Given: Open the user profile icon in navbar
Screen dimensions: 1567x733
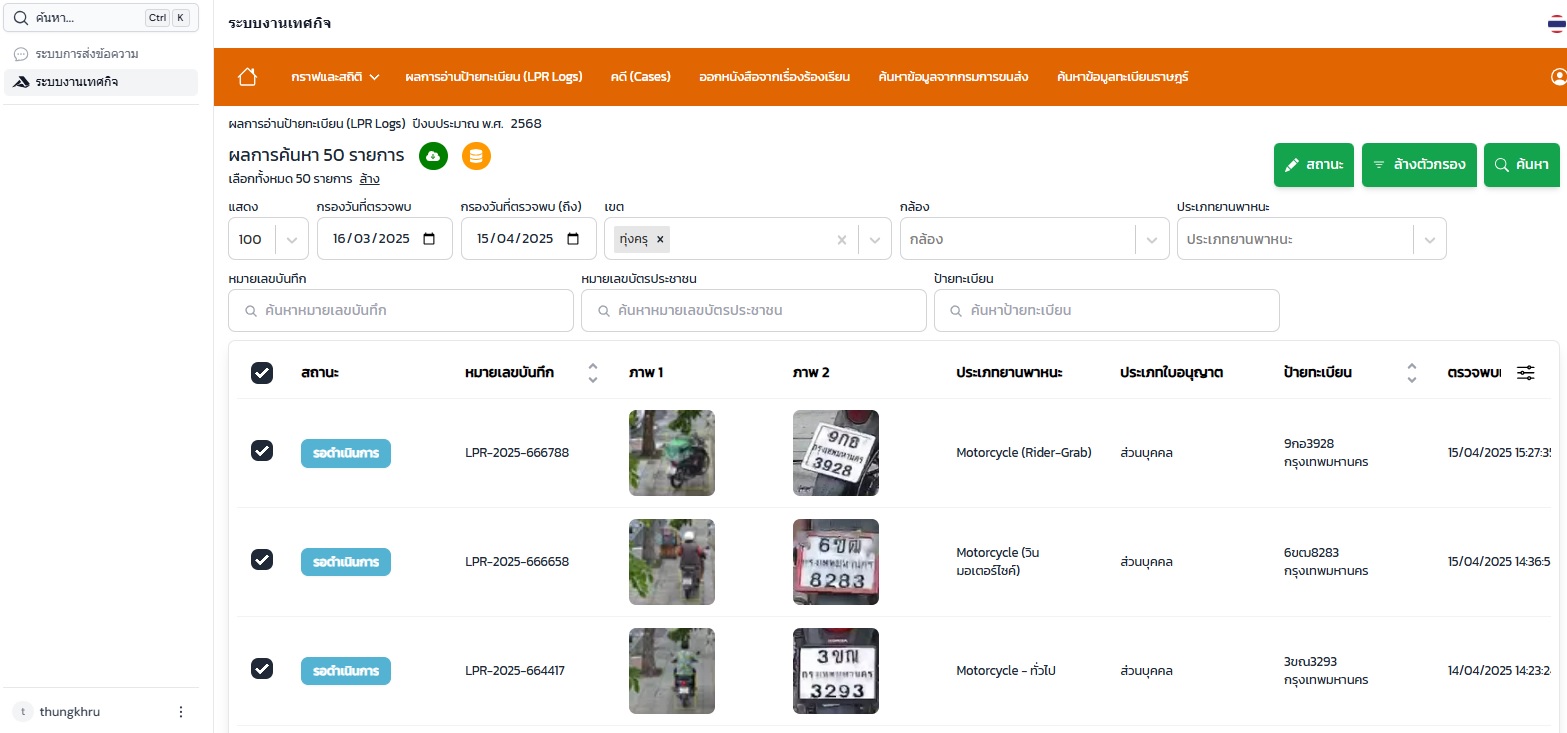Looking at the screenshot, I should coord(1557,77).
